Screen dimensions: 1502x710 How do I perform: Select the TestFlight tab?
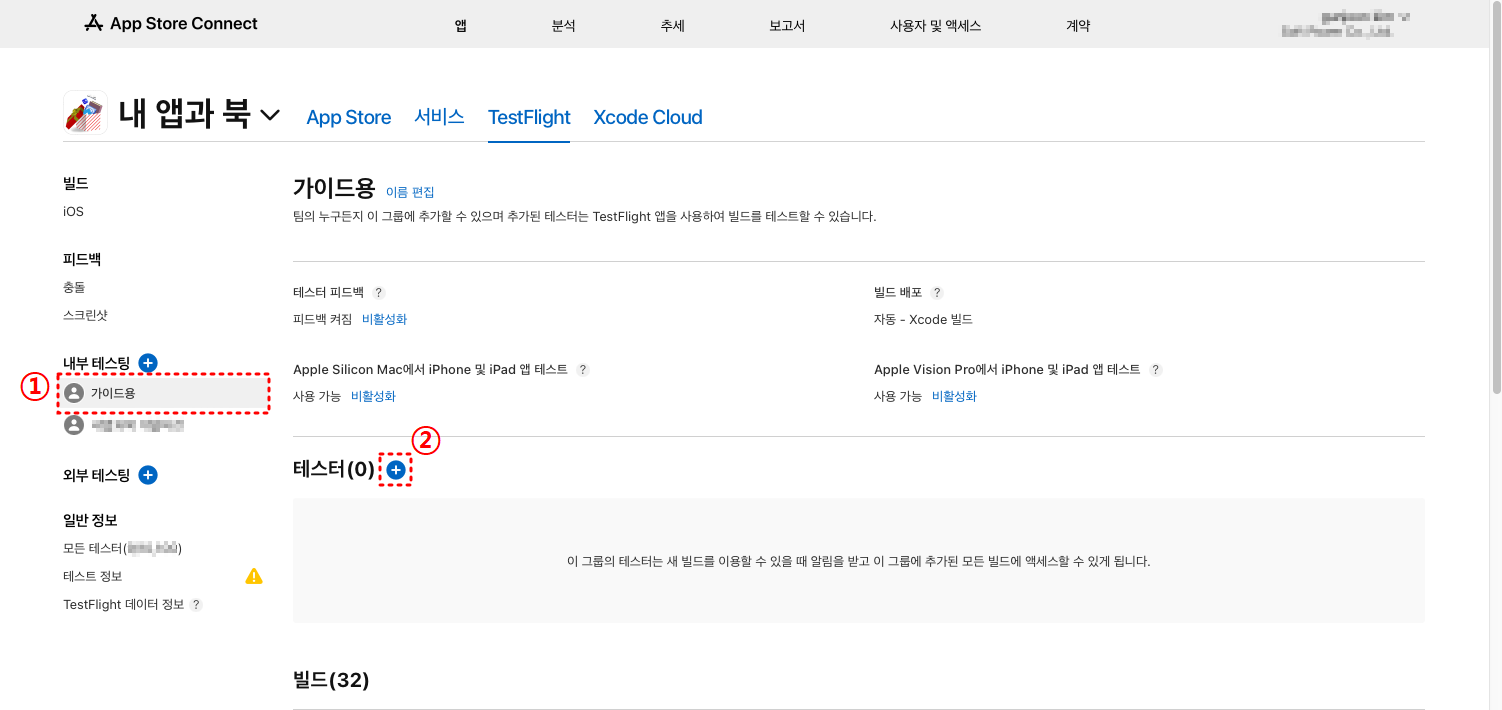click(x=529, y=117)
